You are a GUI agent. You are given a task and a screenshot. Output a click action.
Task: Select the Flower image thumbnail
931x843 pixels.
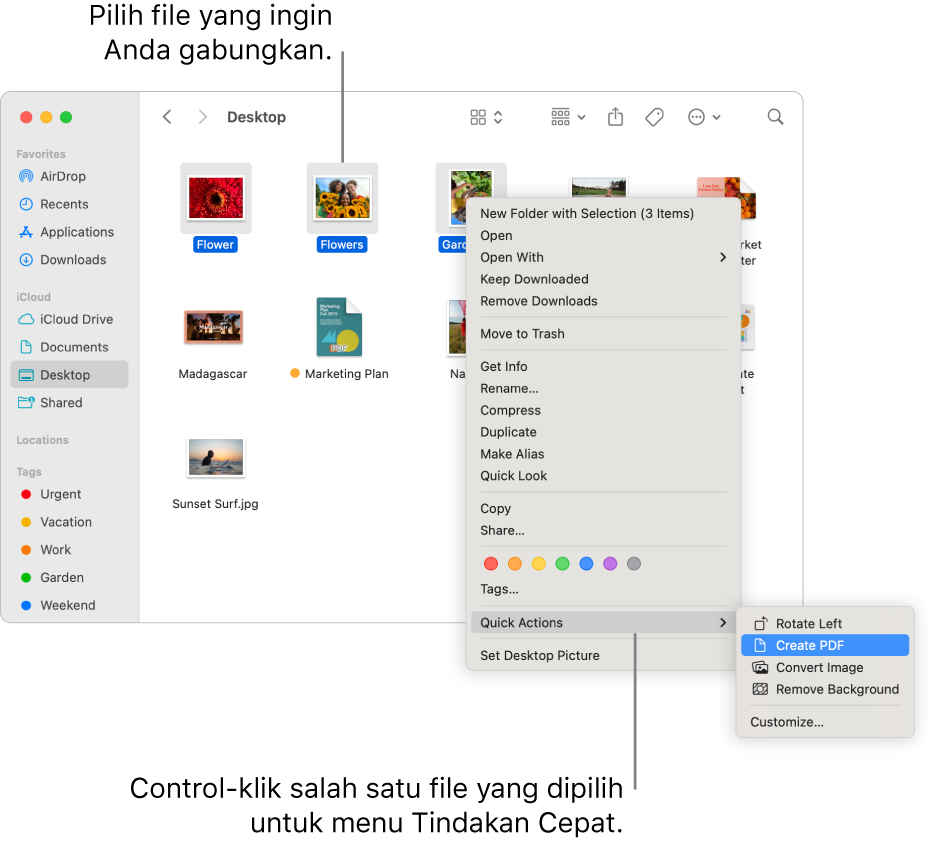coord(216,198)
